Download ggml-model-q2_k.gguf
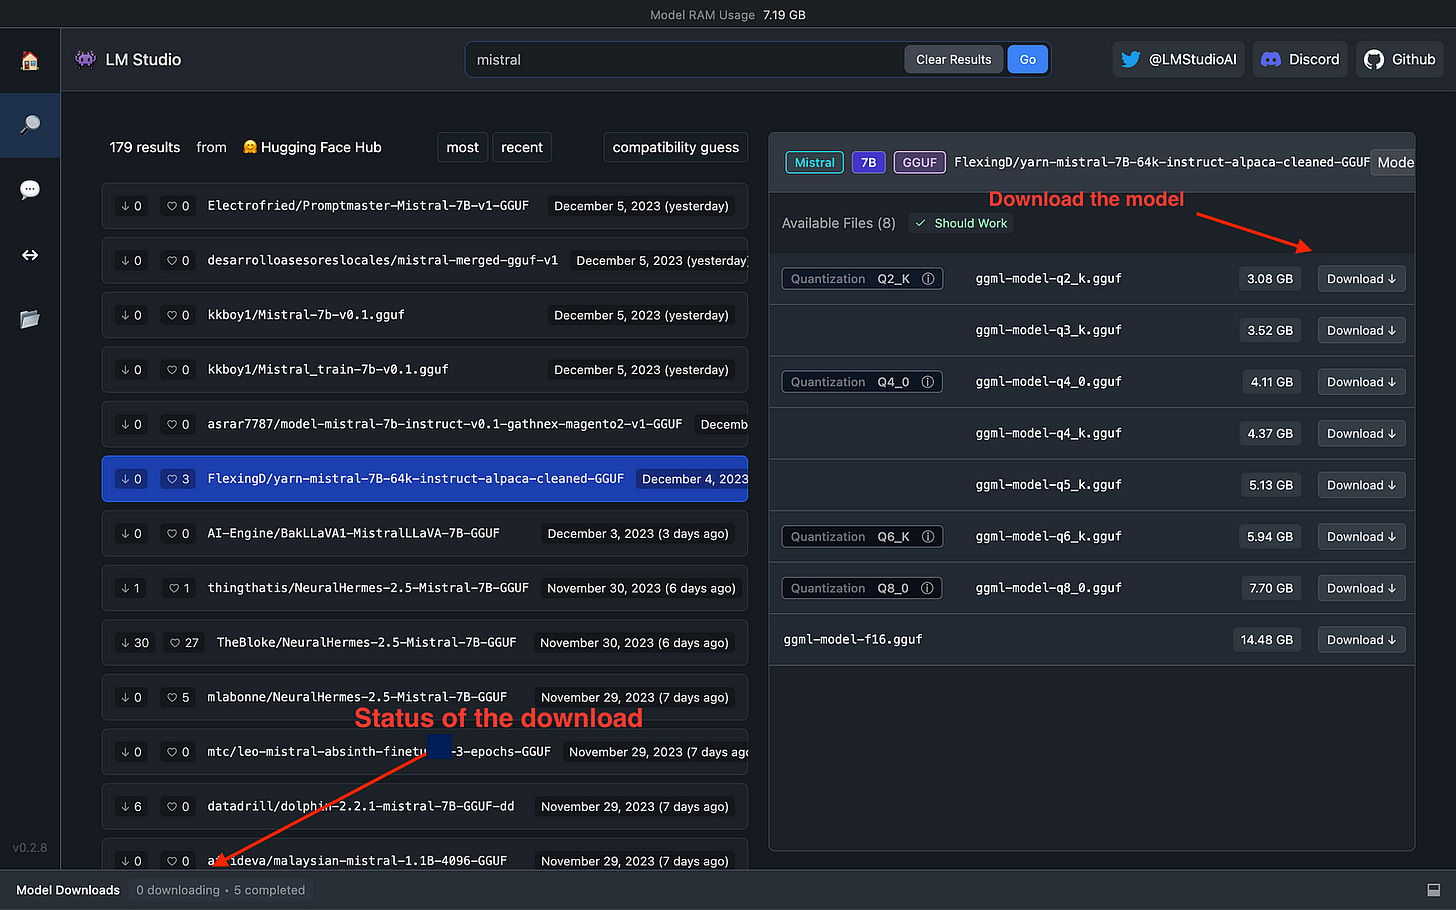1456x910 pixels. tap(1361, 279)
